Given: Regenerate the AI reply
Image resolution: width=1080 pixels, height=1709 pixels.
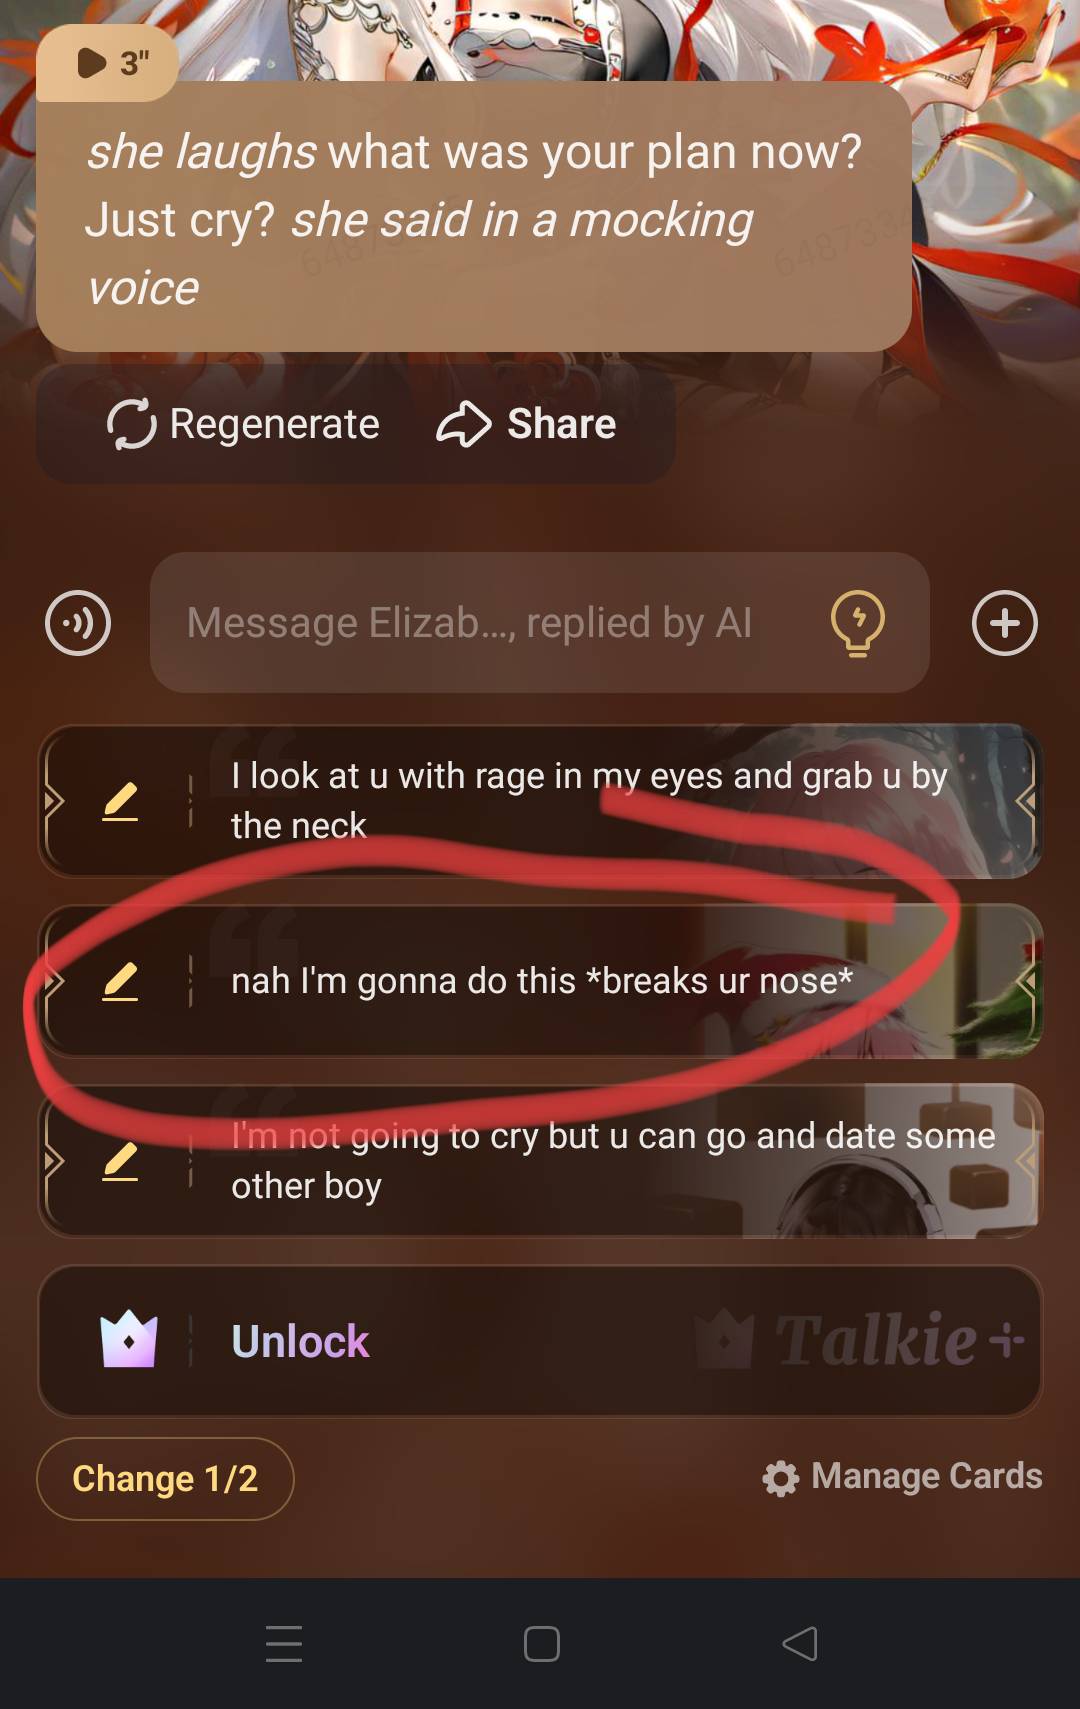Looking at the screenshot, I should click(x=243, y=424).
